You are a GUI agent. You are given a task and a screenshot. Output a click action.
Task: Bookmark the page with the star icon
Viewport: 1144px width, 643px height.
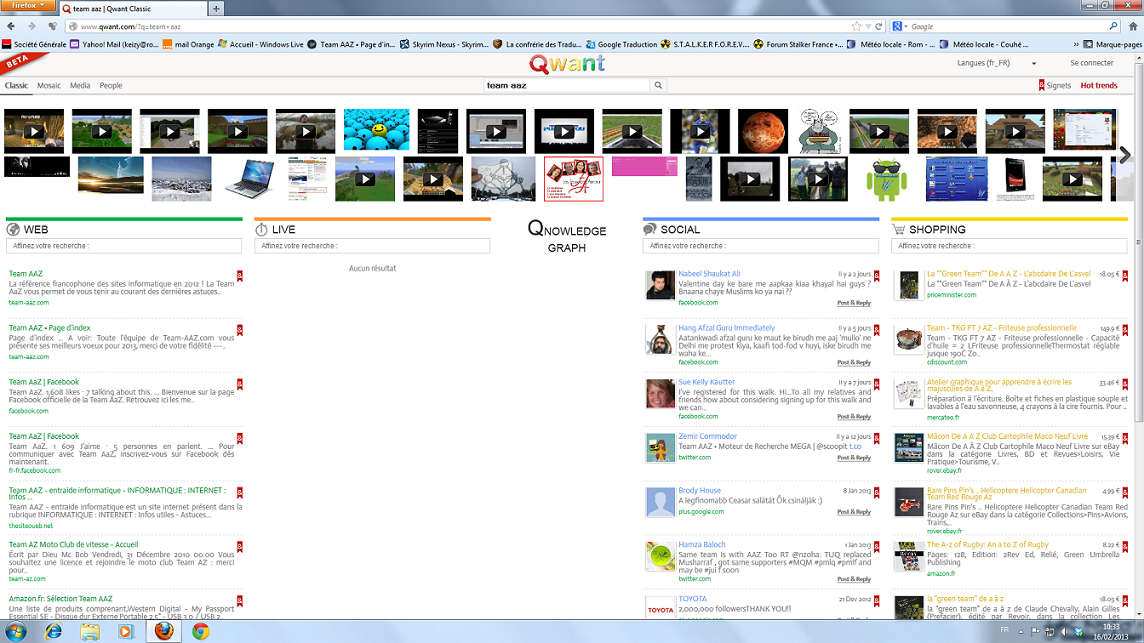tap(856, 27)
